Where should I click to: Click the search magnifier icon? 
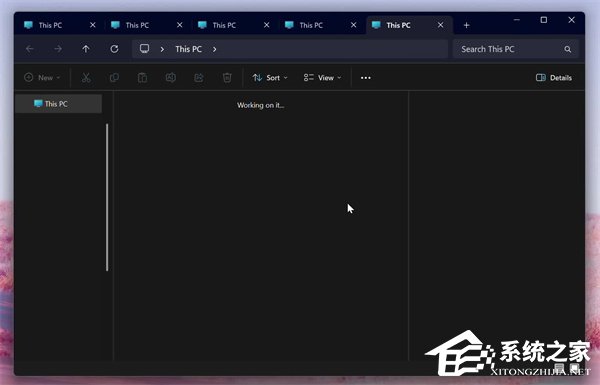(x=567, y=49)
